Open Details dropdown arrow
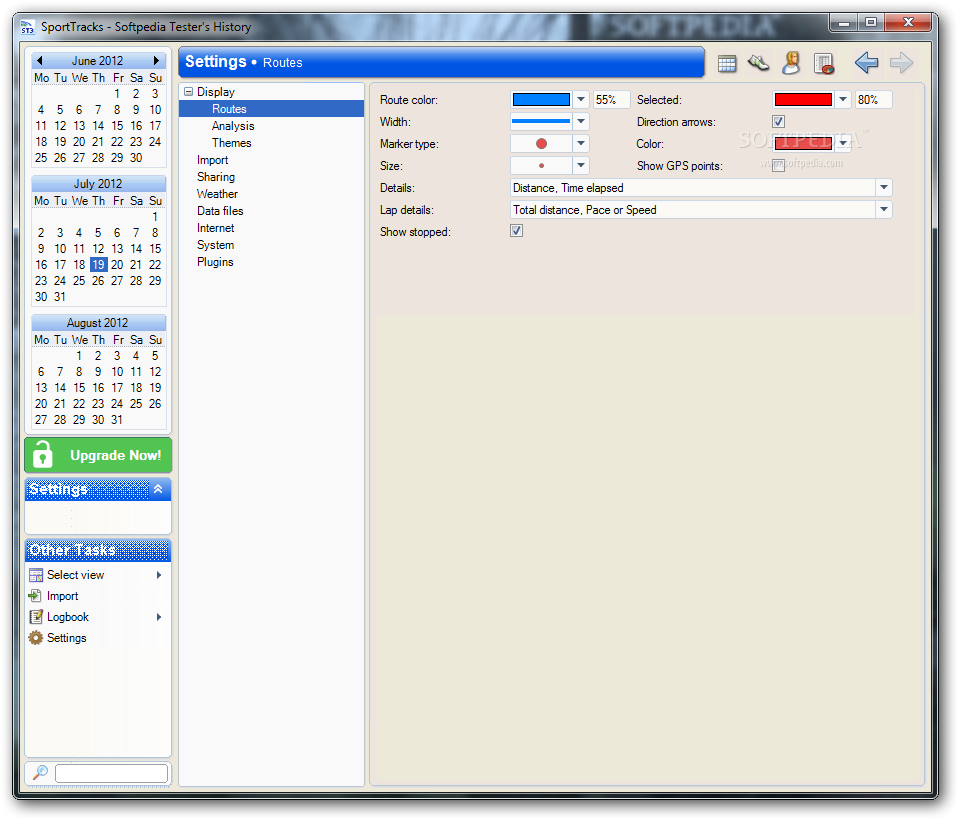Screen dimensions: 959x820 (x=884, y=187)
